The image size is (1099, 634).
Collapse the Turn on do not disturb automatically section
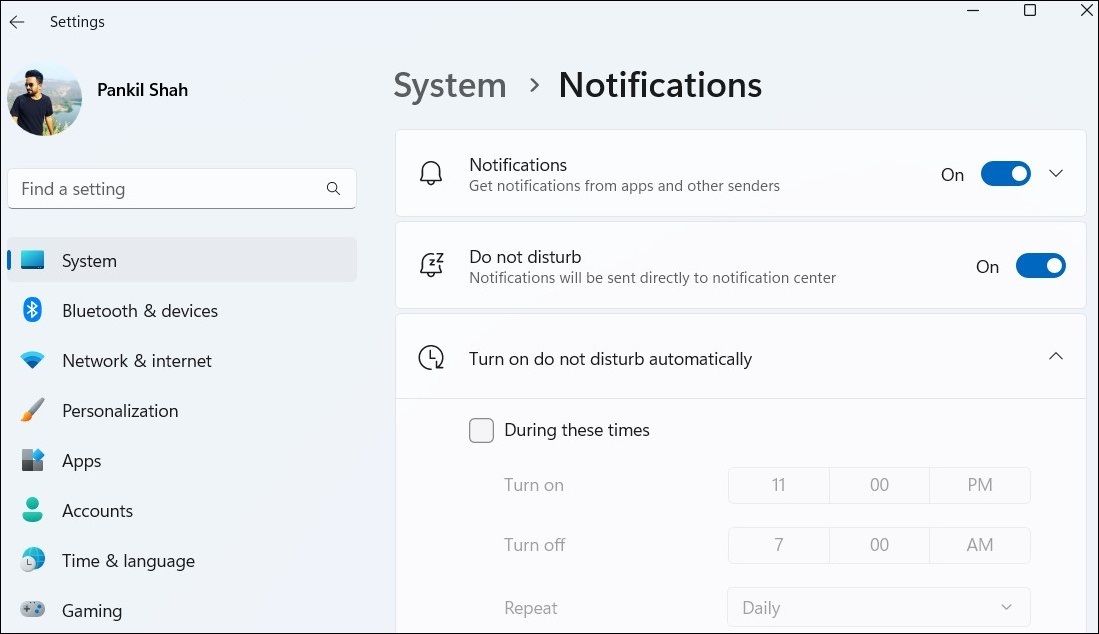point(1056,356)
